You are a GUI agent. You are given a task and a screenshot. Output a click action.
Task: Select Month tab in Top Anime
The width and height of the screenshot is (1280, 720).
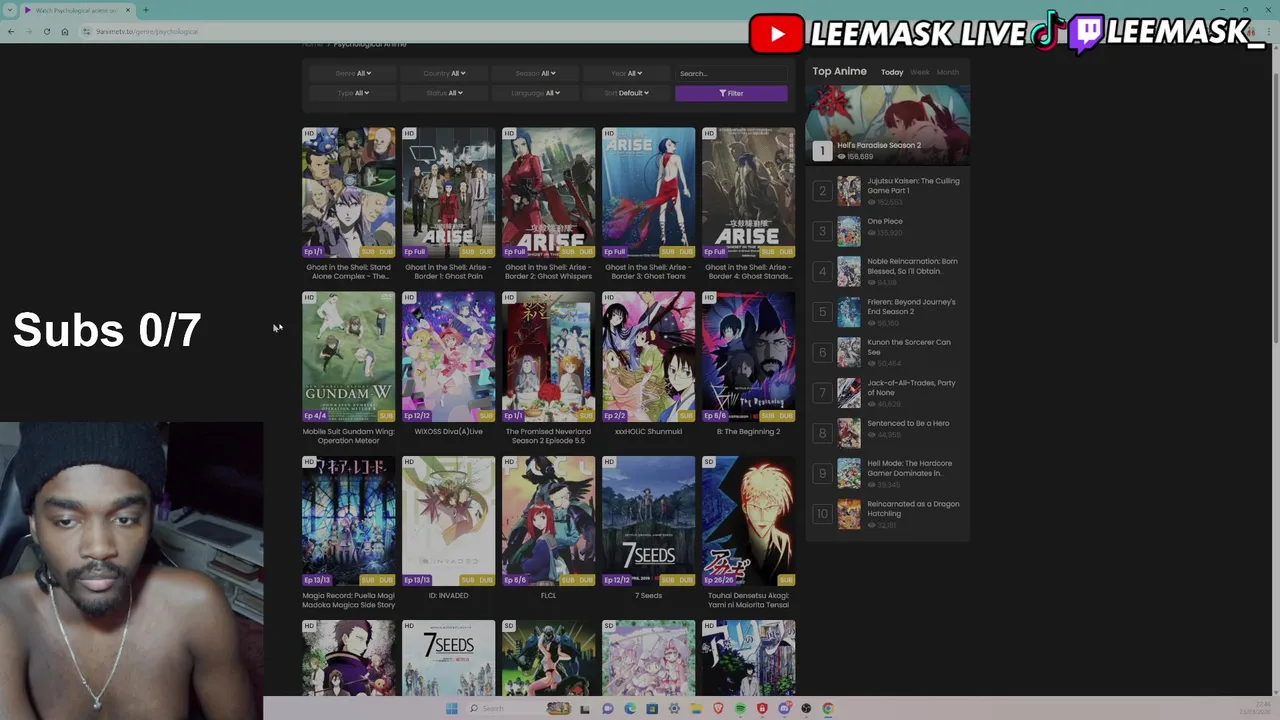[x=948, y=72]
